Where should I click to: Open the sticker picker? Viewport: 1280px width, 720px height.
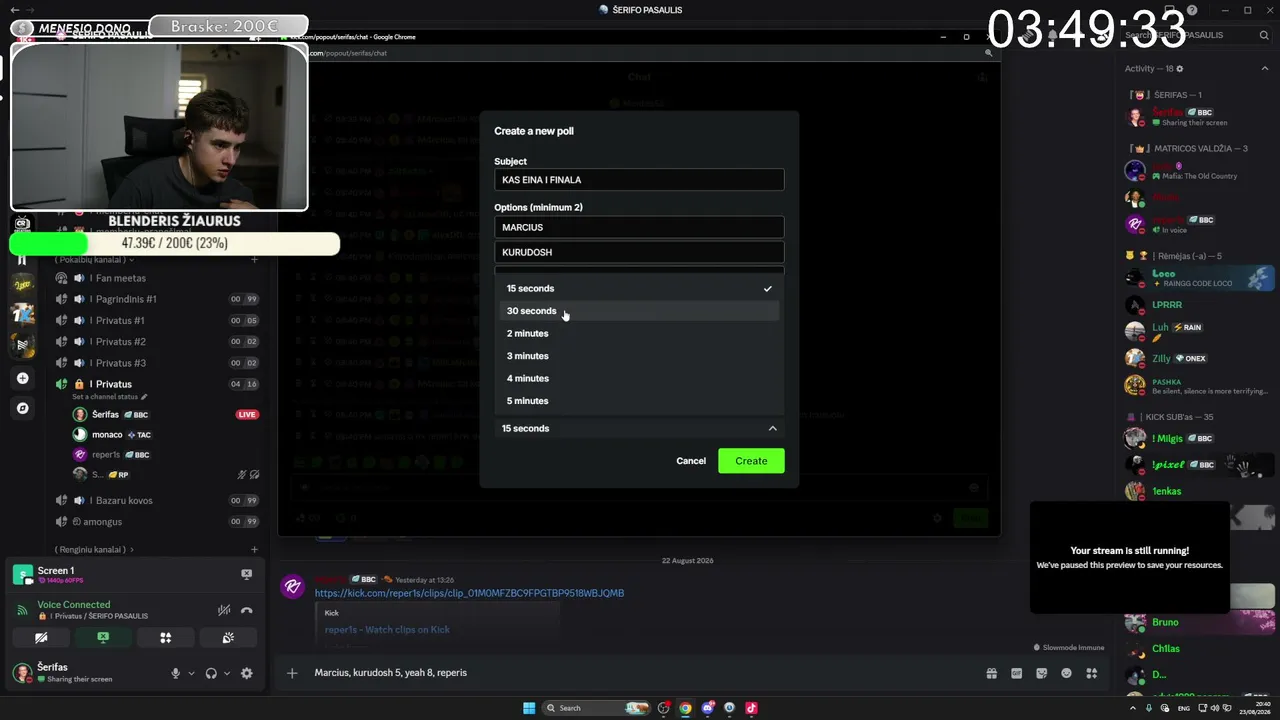tap(1042, 673)
